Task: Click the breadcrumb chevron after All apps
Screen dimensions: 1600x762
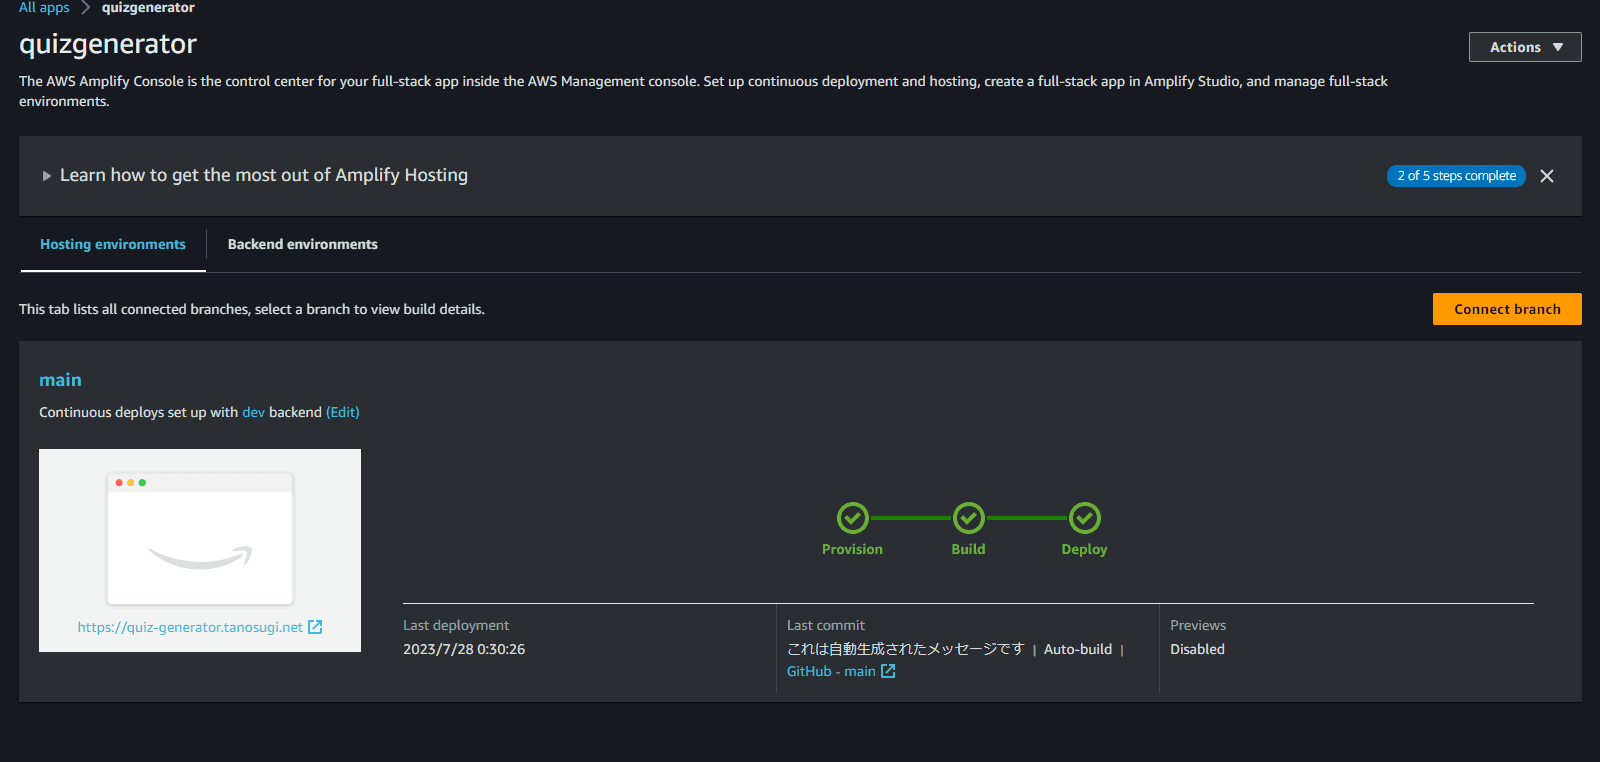Action: tap(86, 8)
